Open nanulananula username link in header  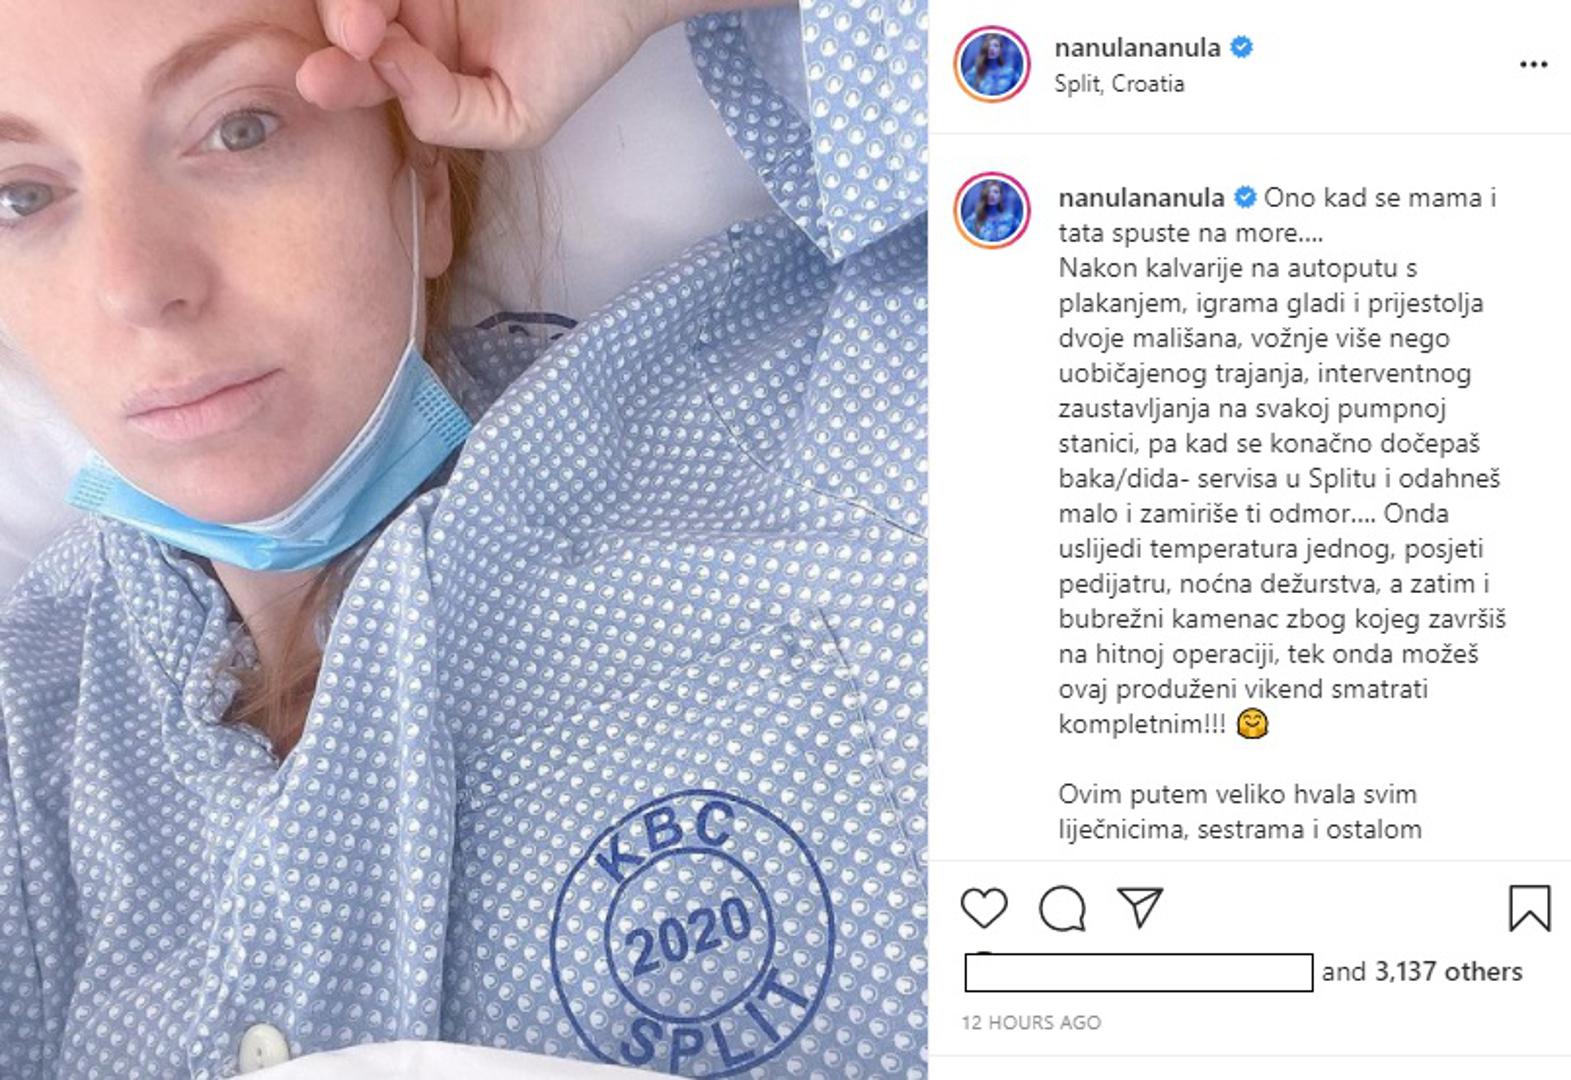pos(1137,48)
